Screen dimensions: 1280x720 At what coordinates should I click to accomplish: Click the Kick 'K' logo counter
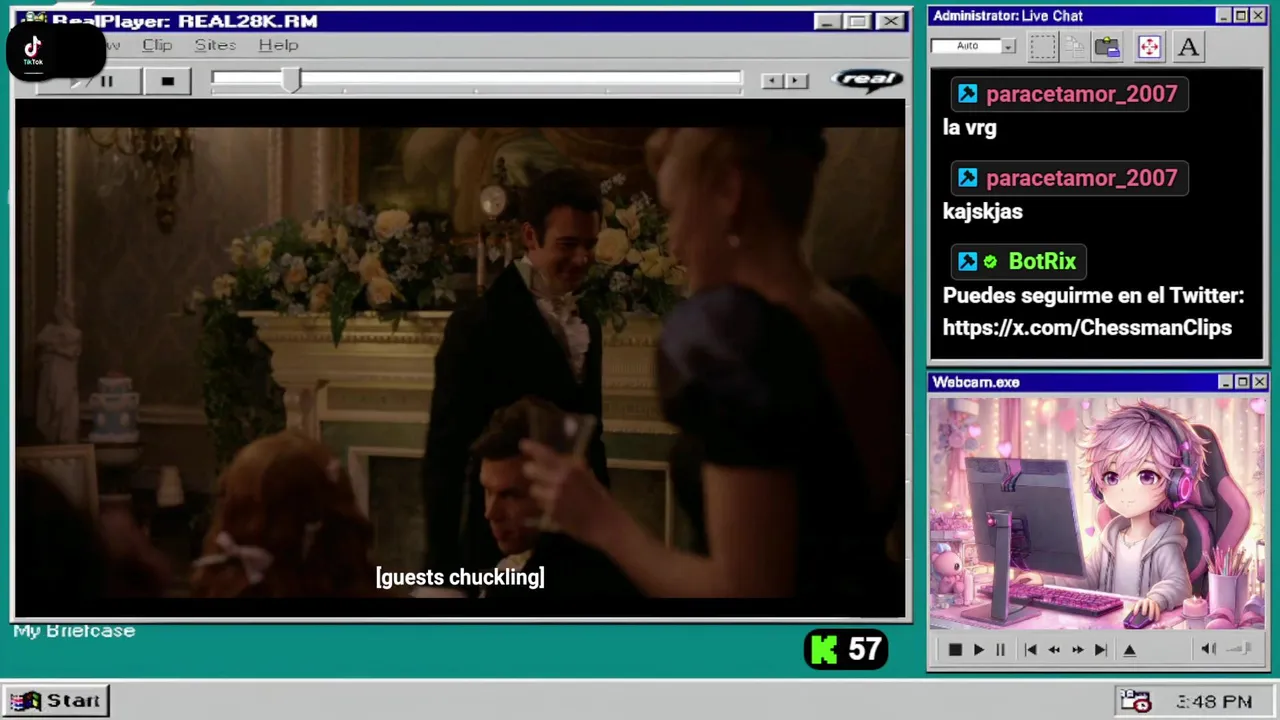click(824, 650)
